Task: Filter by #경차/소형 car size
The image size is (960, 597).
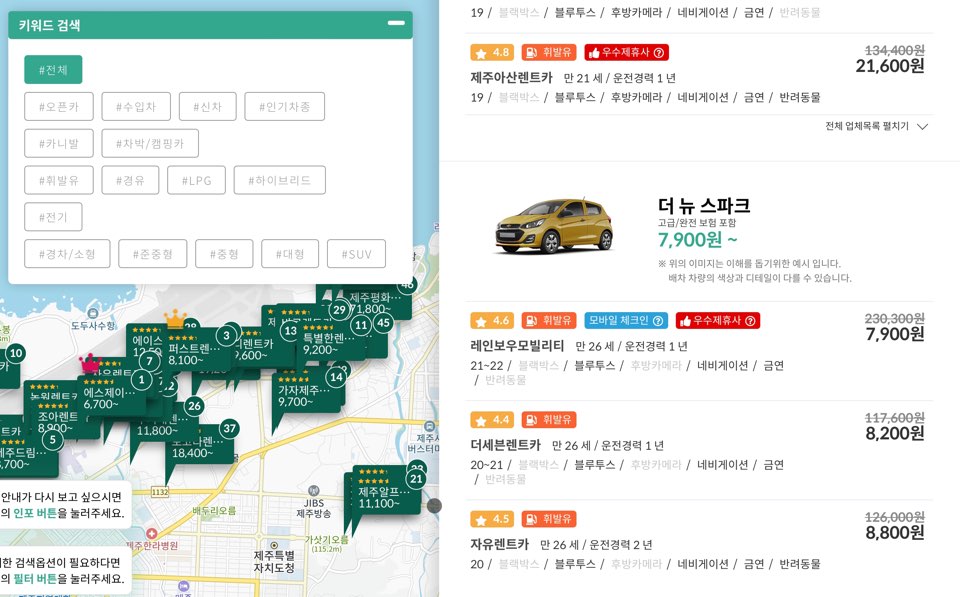Action: (x=67, y=253)
